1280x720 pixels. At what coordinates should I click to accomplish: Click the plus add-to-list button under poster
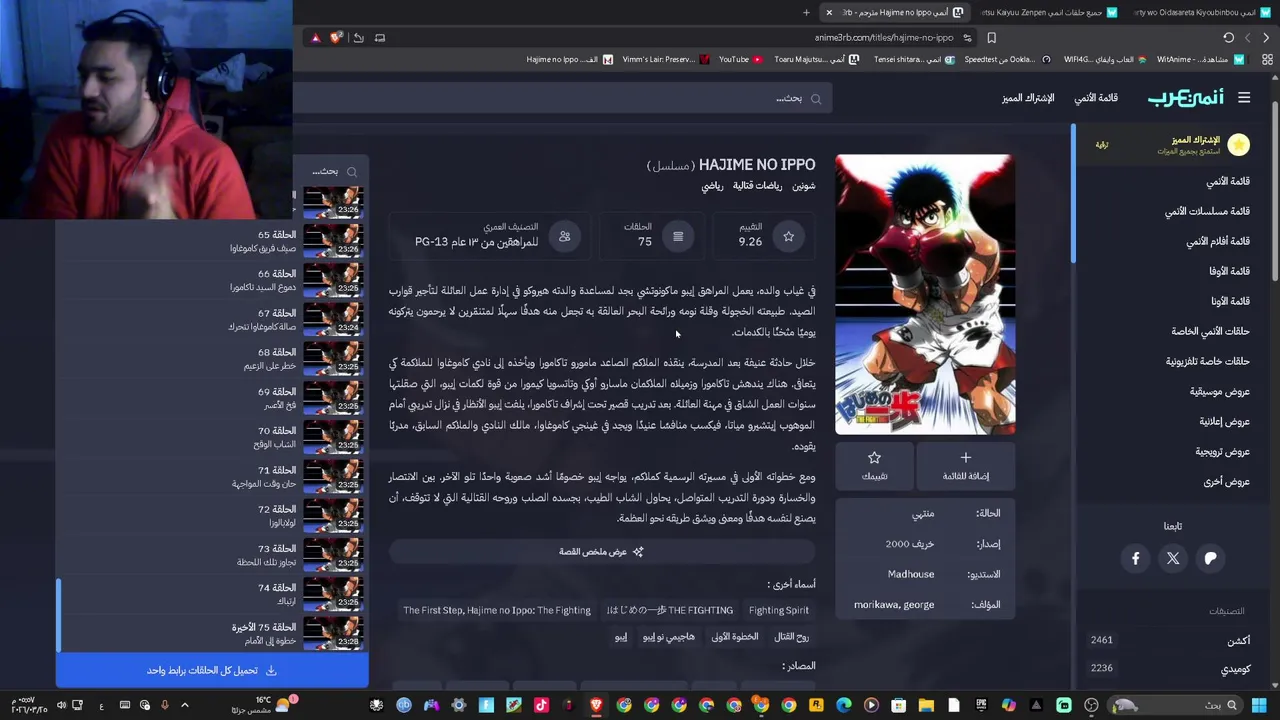click(966, 466)
